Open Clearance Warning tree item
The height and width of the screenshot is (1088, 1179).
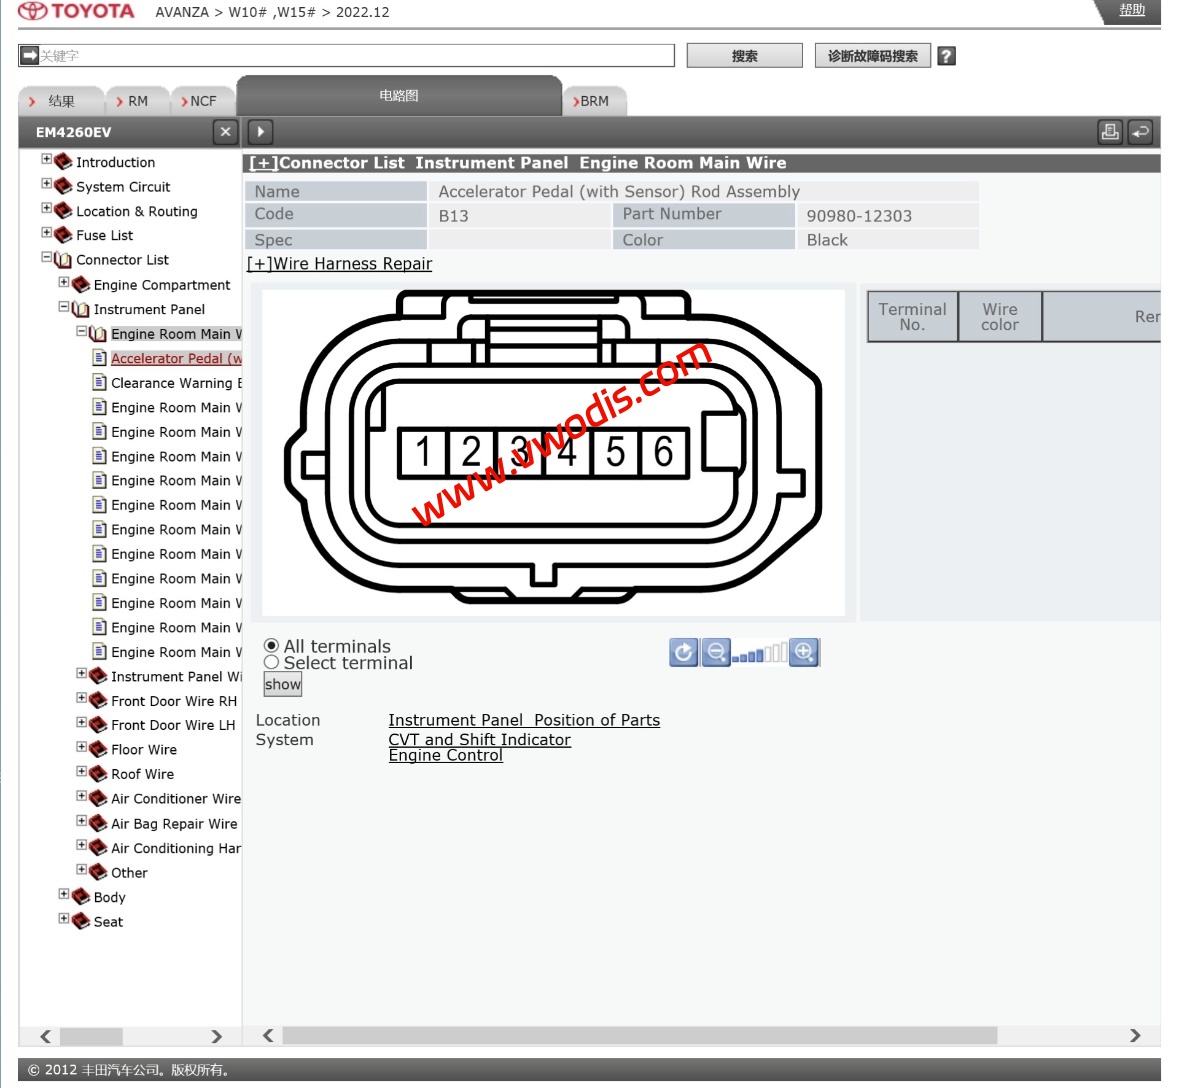point(175,383)
